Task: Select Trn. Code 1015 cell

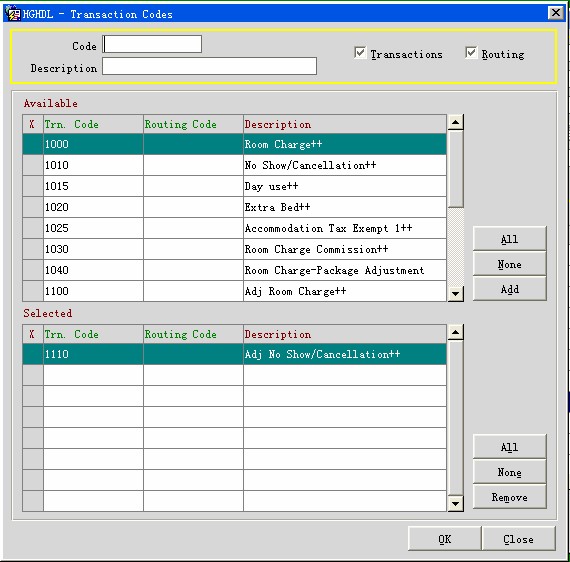Action: click(x=93, y=186)
